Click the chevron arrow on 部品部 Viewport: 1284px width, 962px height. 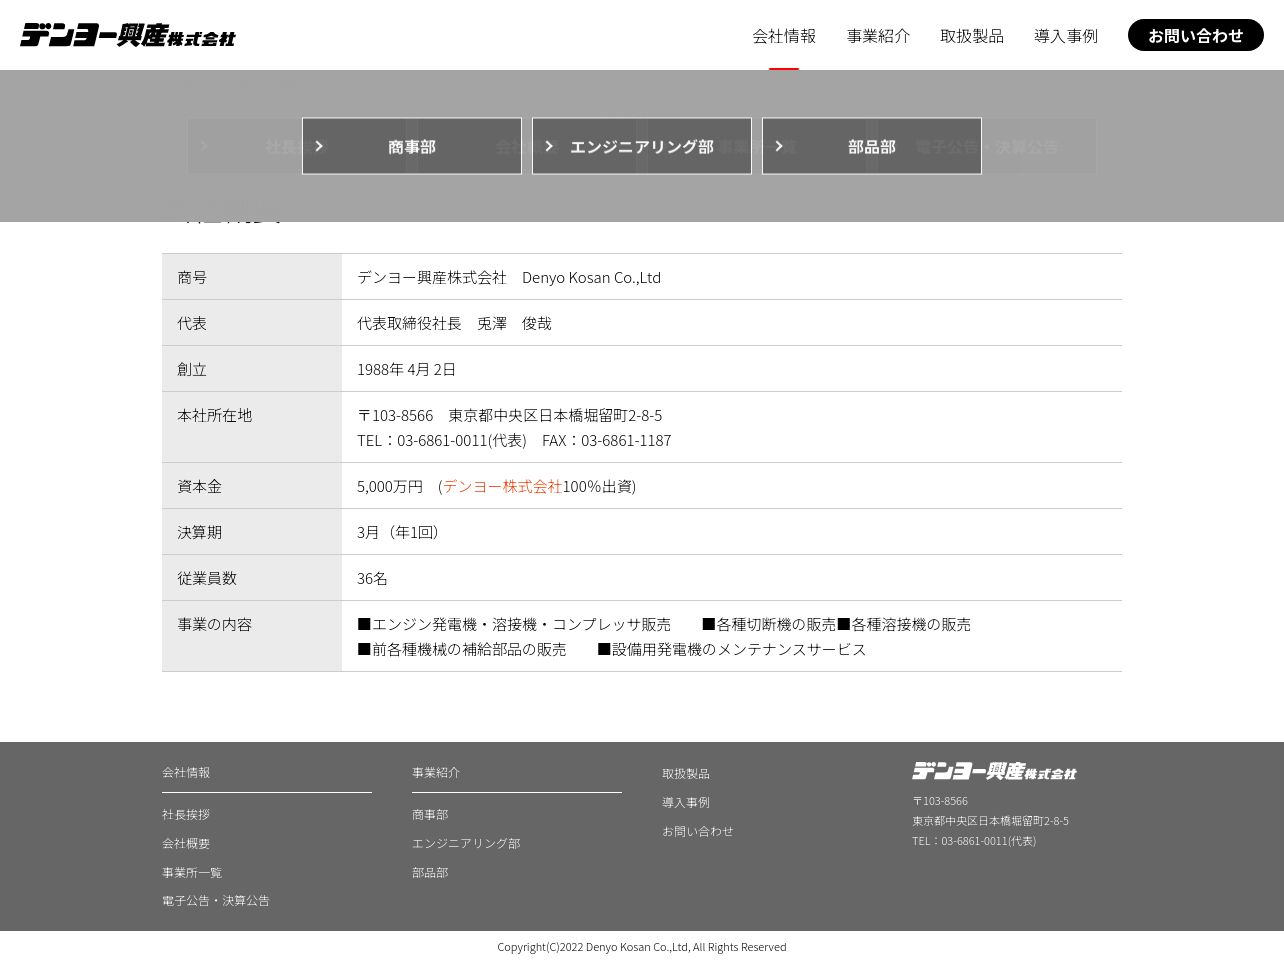click(x=779, y=146)
